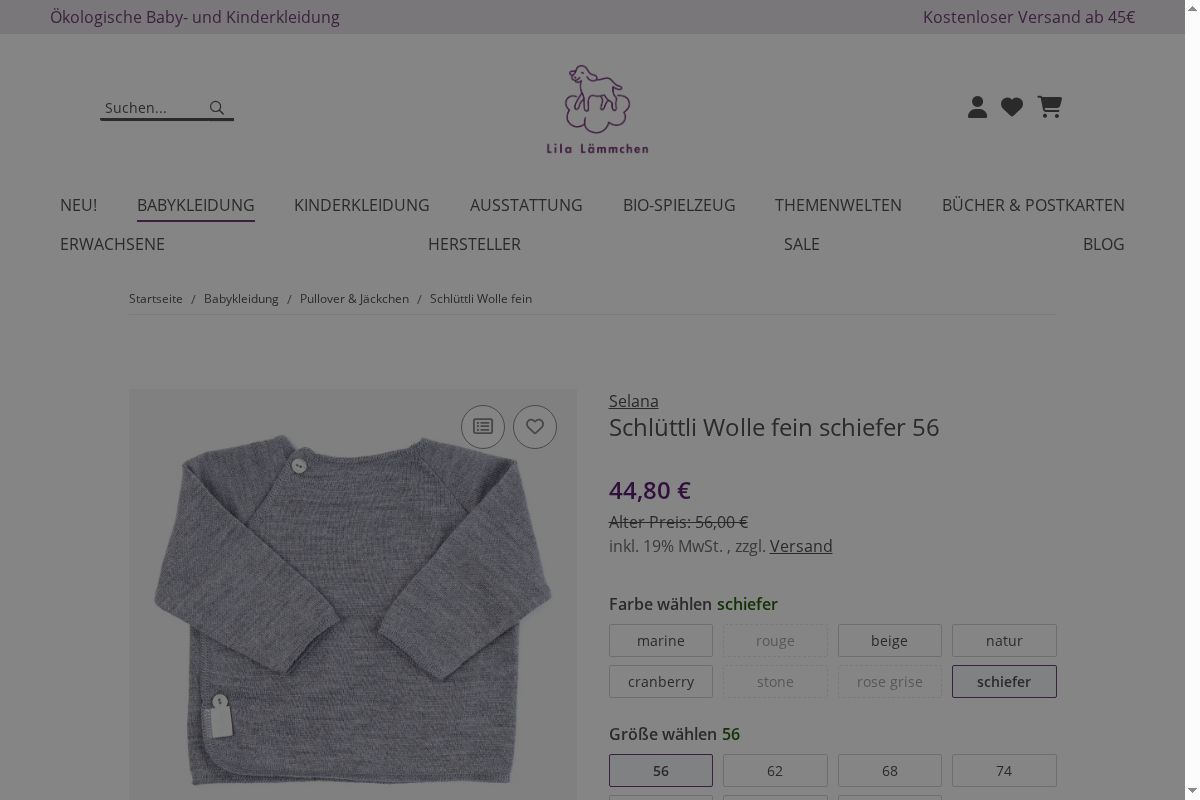Open the Kinderkleidung menu

(x=362, y=205)
